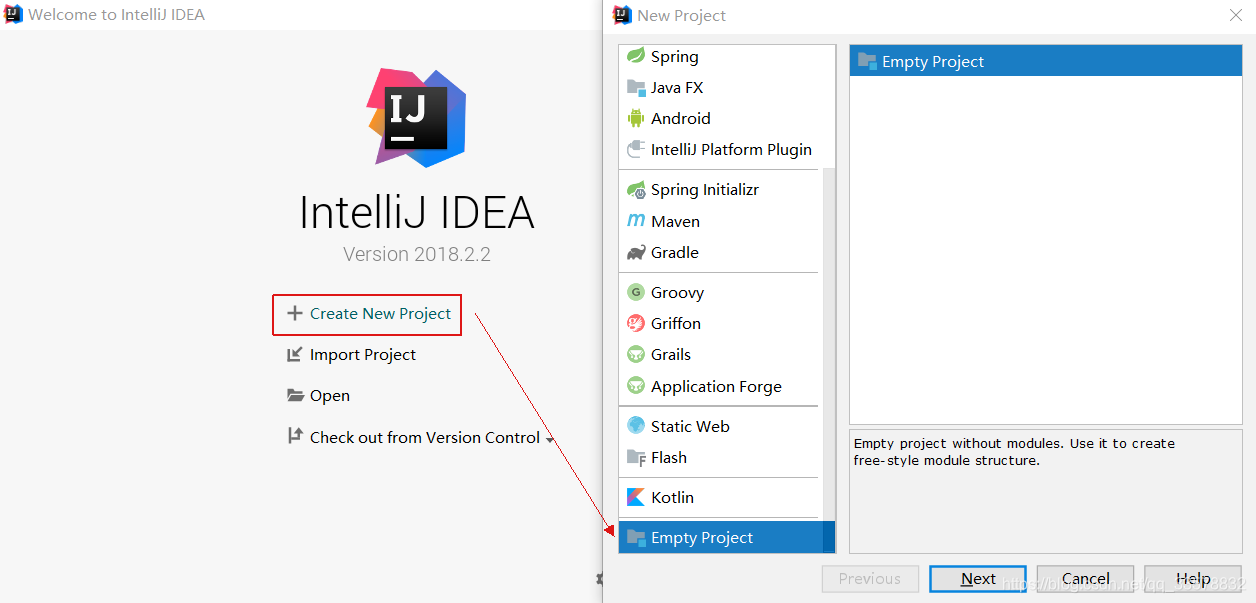Open Import Project link
The height and width of the screenshot is (603, 1256).
coord(362,355)
